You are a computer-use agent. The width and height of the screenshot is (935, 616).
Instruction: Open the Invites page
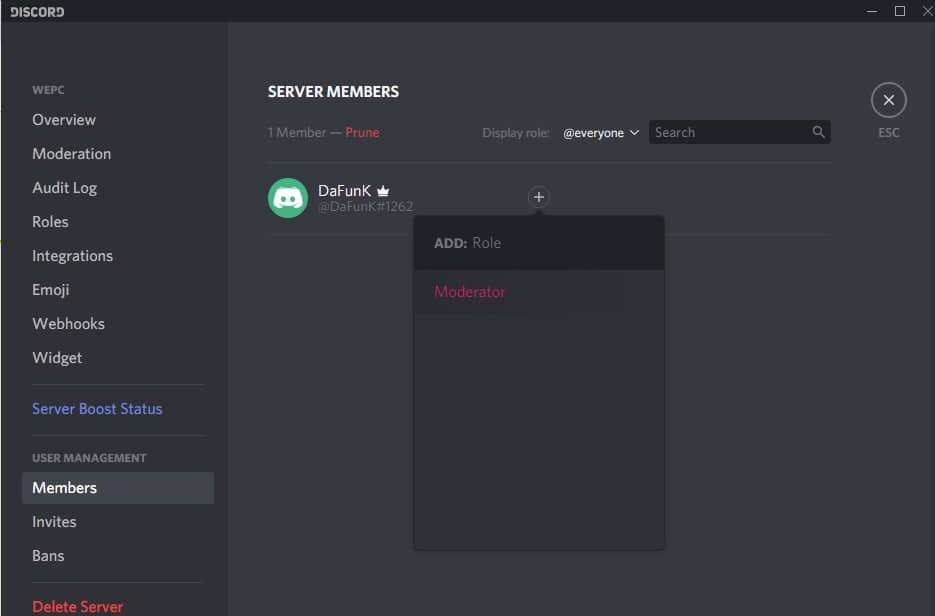54,522
